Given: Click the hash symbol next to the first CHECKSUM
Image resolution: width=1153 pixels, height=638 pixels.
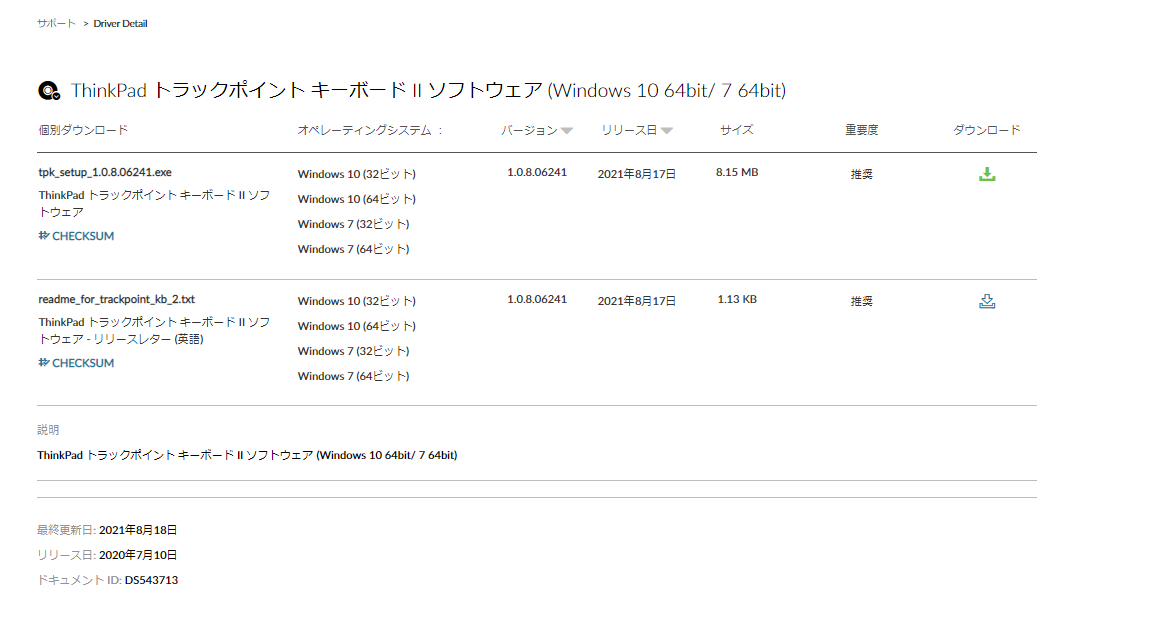Looking at the screenshot, I should pos(42,235).
